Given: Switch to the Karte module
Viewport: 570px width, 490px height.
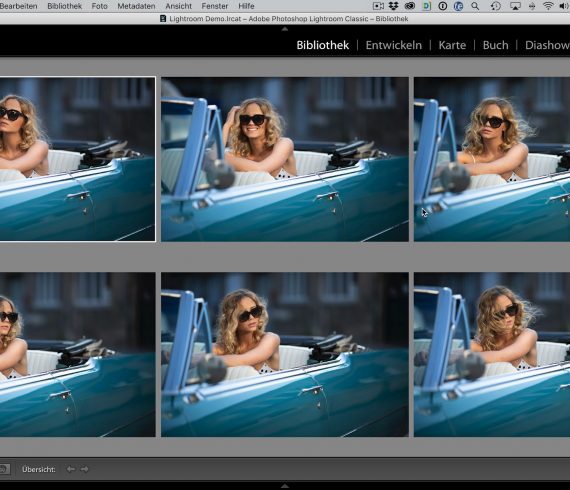Looking at the screenshot, I should click(x=452, y=45).
